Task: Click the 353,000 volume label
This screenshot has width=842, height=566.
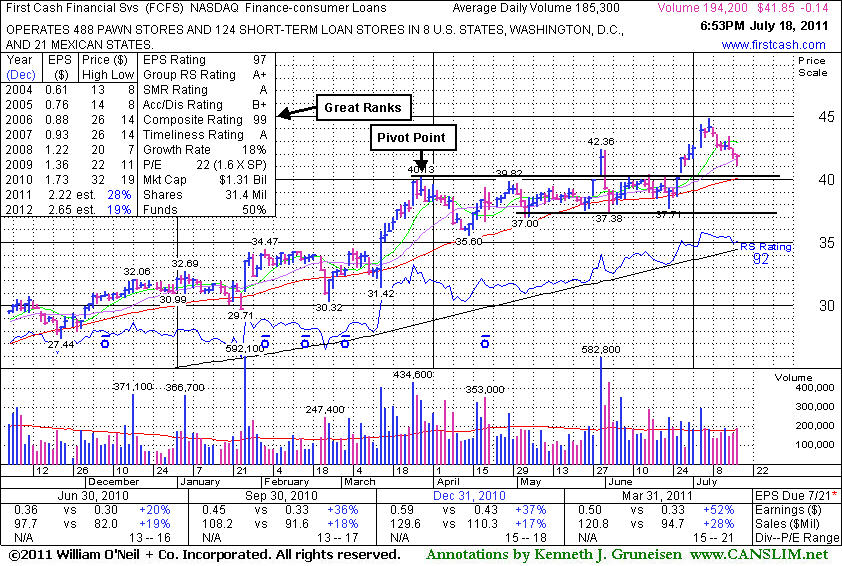Action: [485, 389]
